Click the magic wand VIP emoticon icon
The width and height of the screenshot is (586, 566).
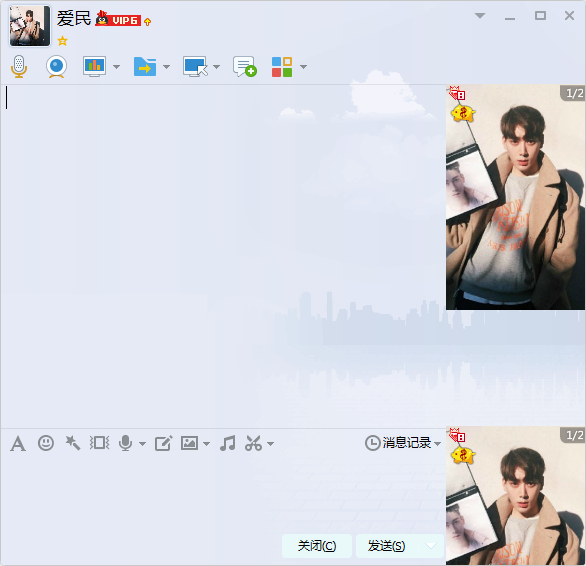(73, 443)
